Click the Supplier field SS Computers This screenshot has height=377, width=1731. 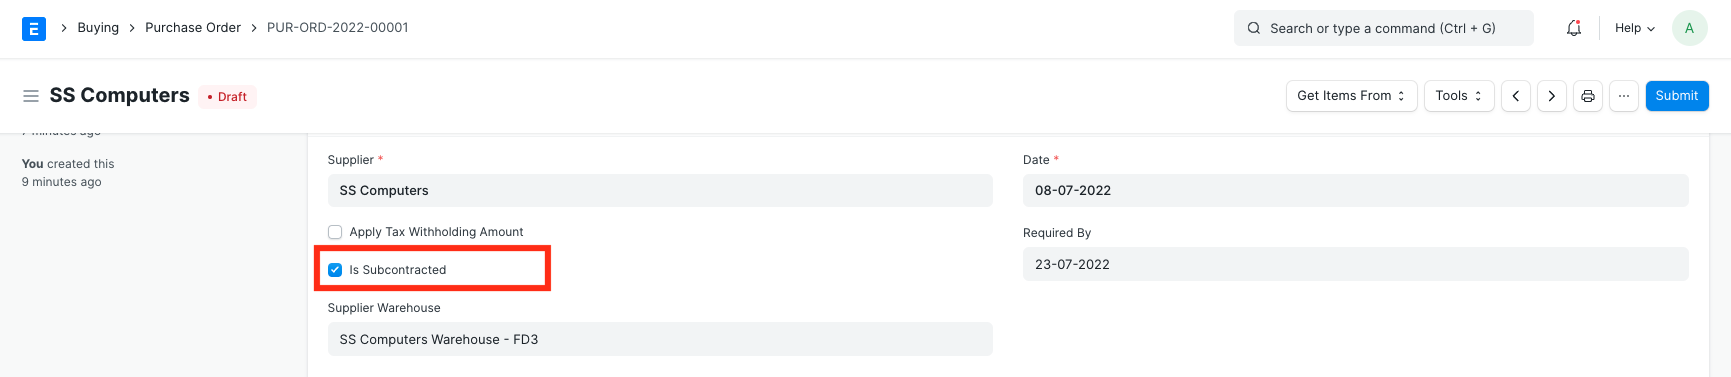[660, 191]
